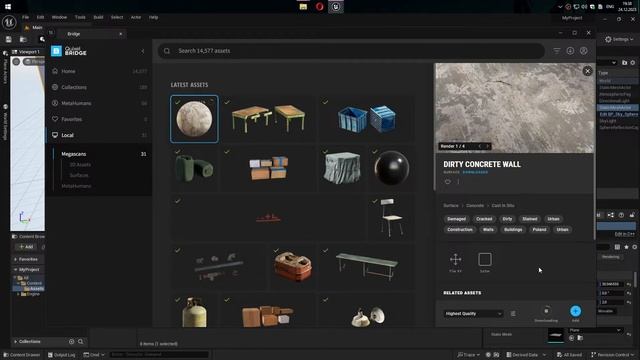This screenshot has width=640, height=360.
Task: Open the user account icon in Bridge
Action: 584,51
